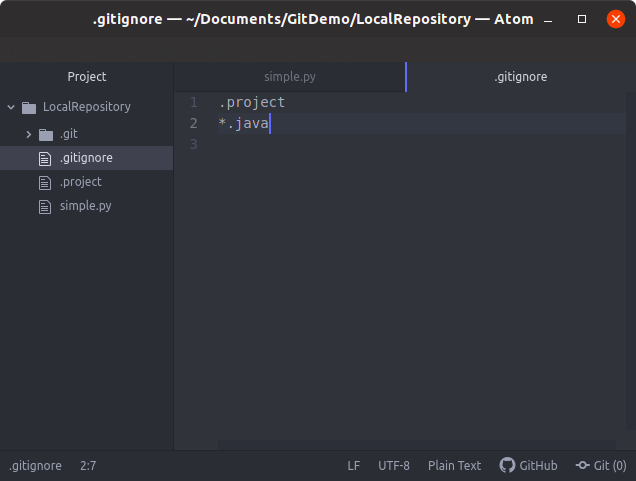
Task: Select the Project panel tab
Action: 87,77
